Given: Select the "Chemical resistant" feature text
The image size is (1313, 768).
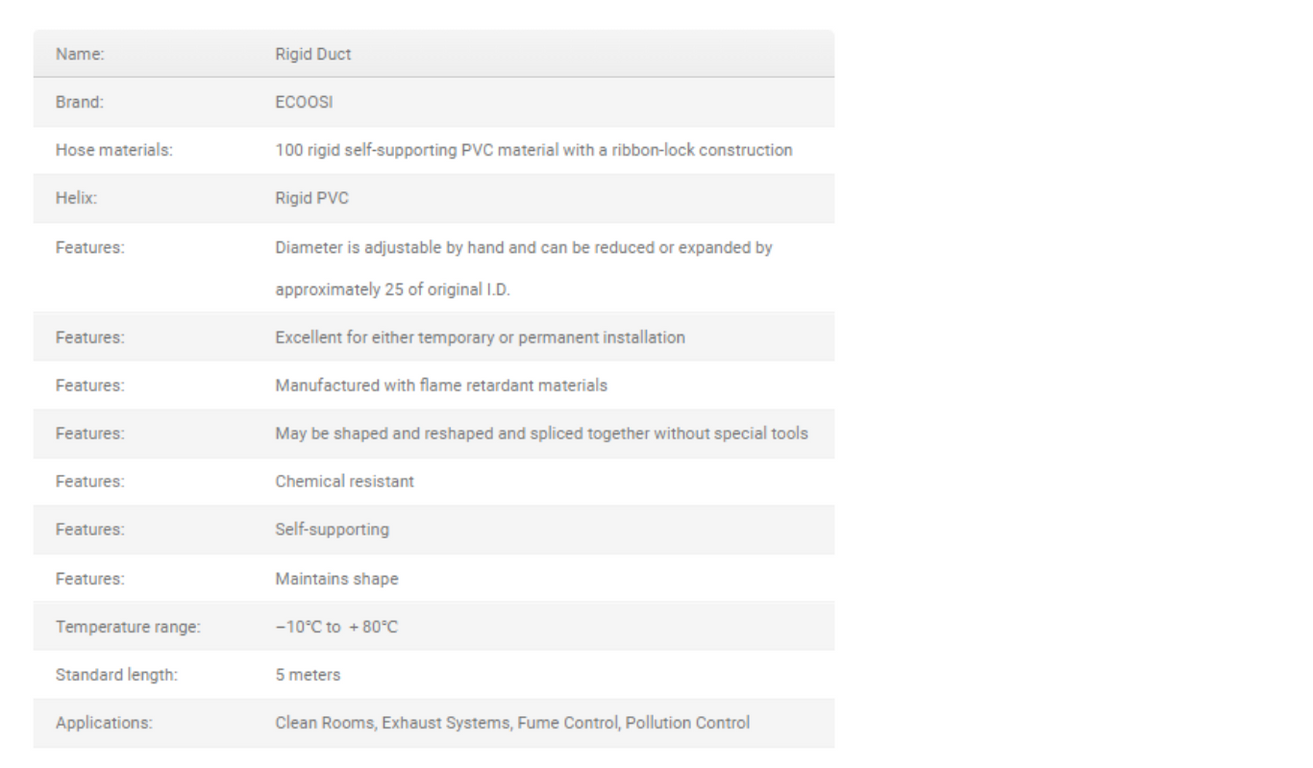Looking at the screenshot, I should pos(344,481).
